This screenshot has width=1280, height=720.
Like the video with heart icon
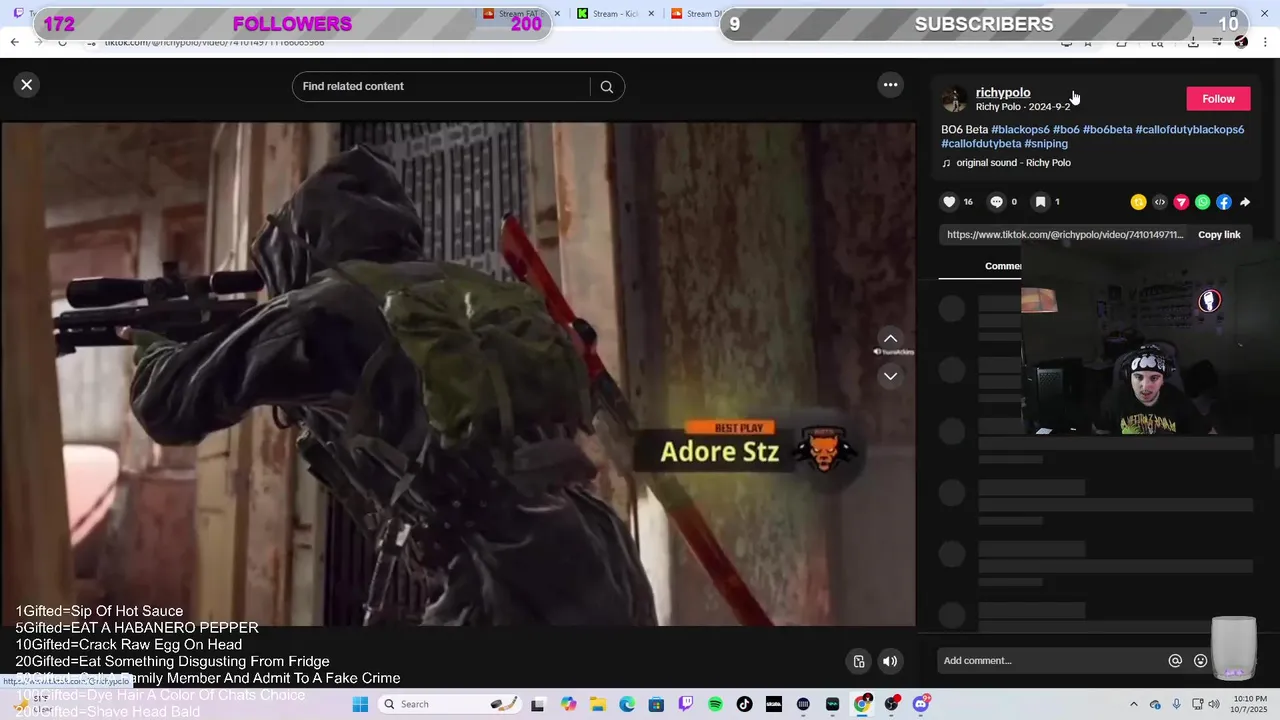(949, 202)
